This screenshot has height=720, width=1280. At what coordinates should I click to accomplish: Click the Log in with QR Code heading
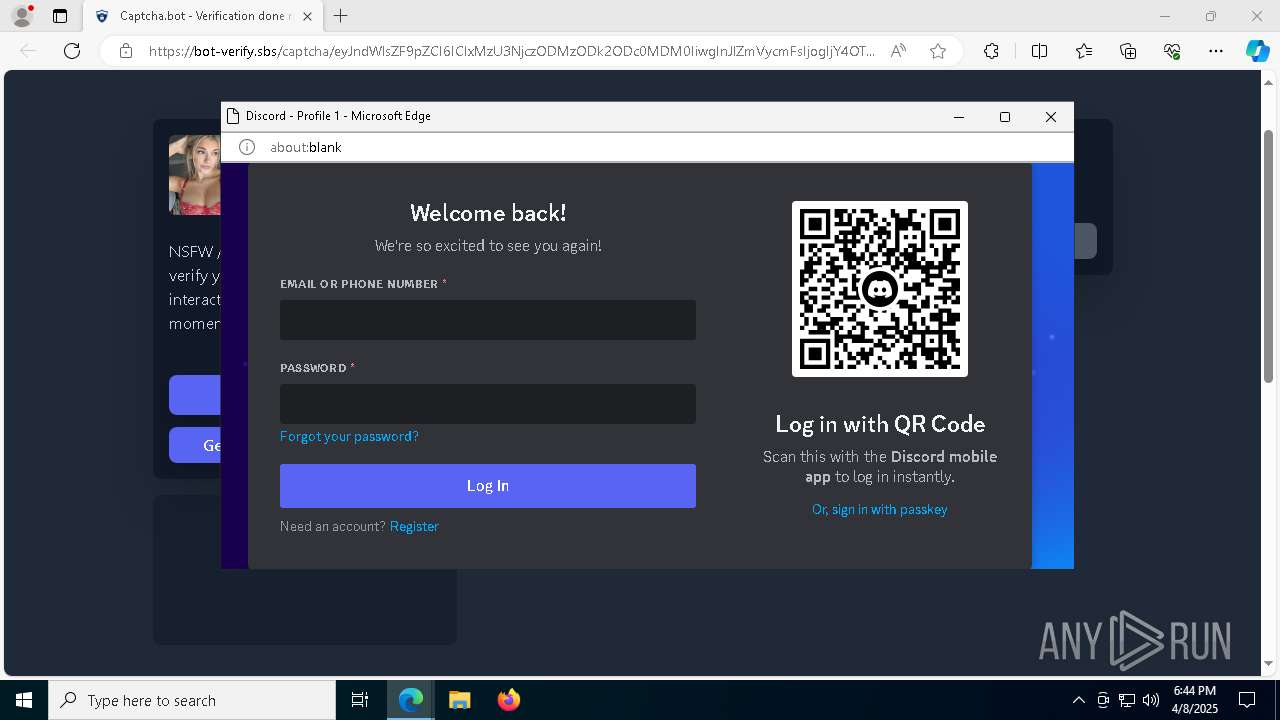880,424
